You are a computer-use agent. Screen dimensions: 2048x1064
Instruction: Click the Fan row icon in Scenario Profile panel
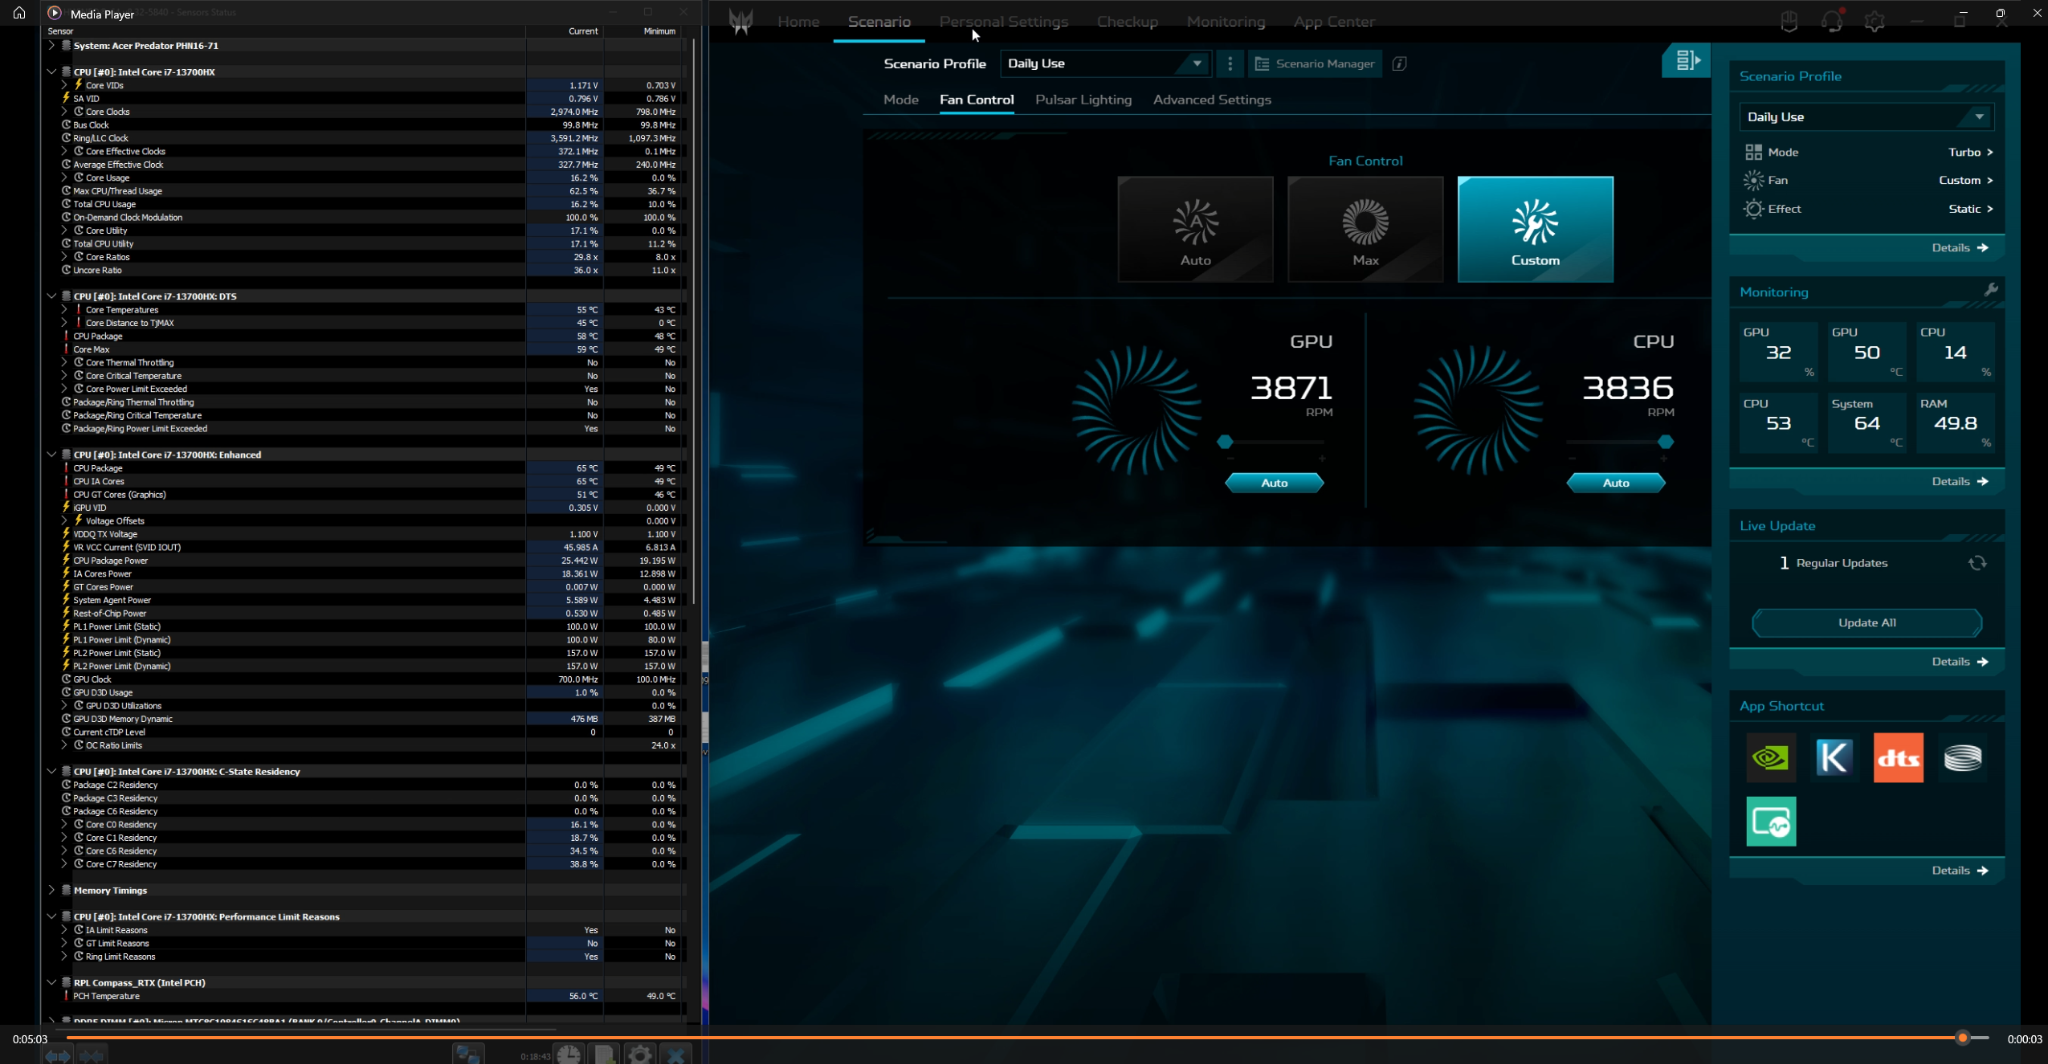coord(1754,180)
